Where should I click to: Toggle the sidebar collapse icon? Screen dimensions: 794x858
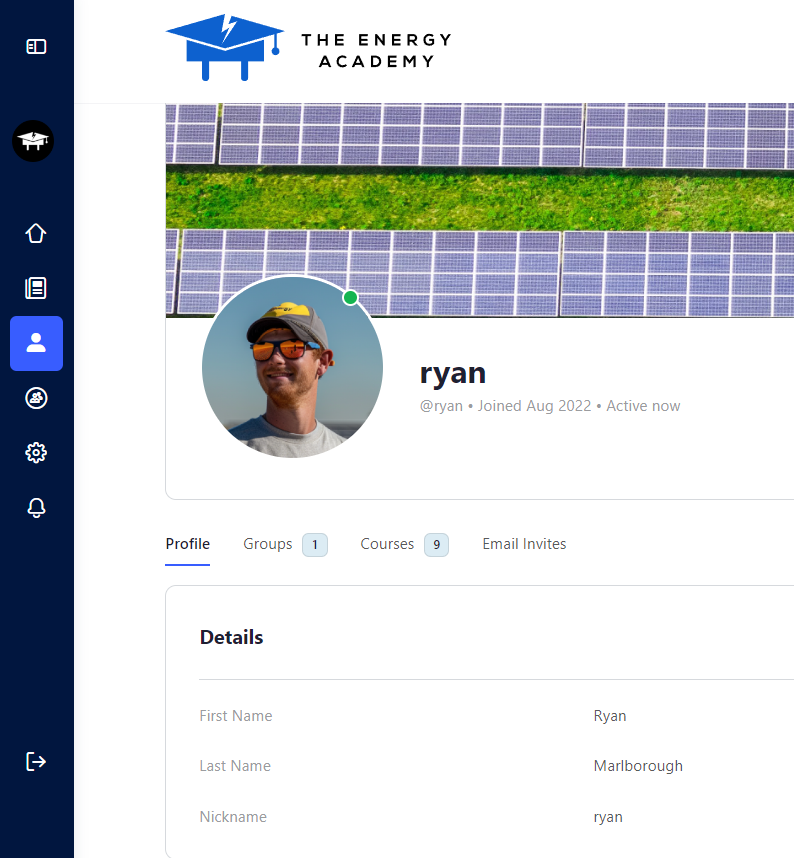(x=36, y=47)
